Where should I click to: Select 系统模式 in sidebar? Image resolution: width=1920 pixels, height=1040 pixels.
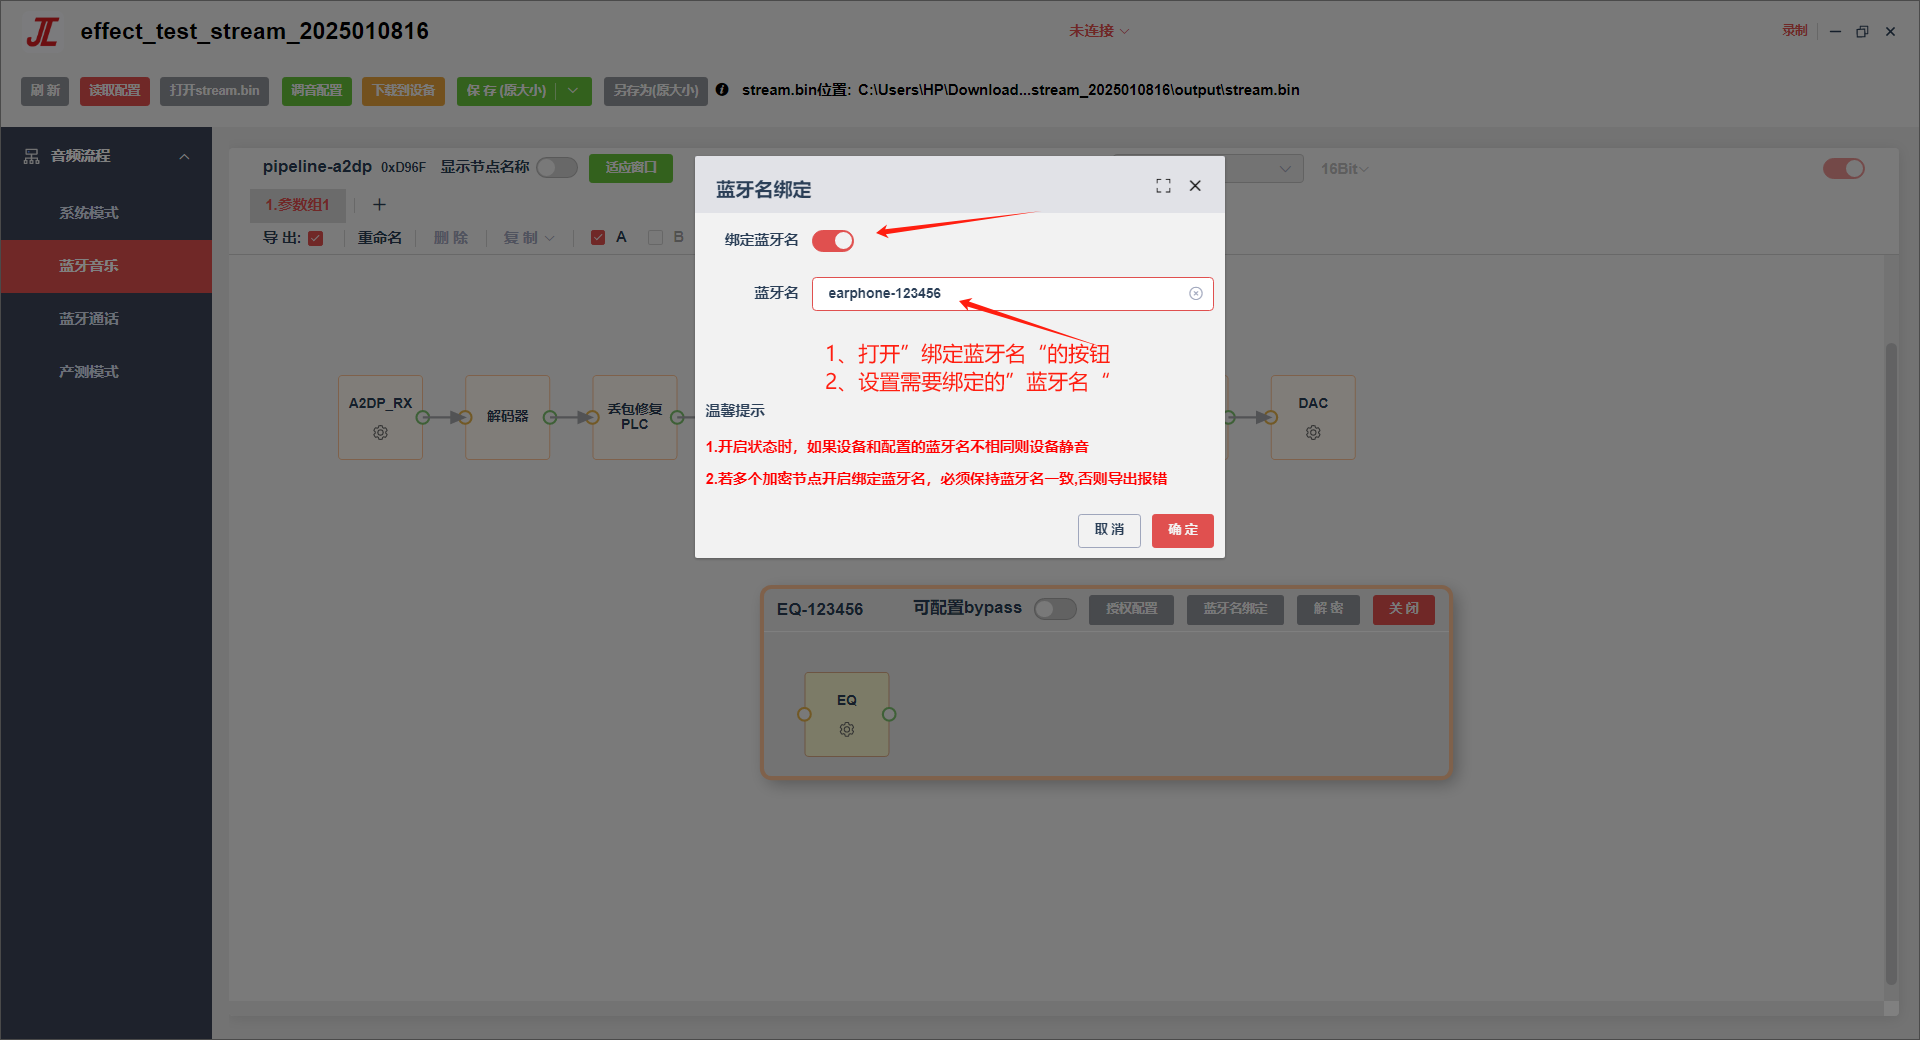(x=106, y=213)
